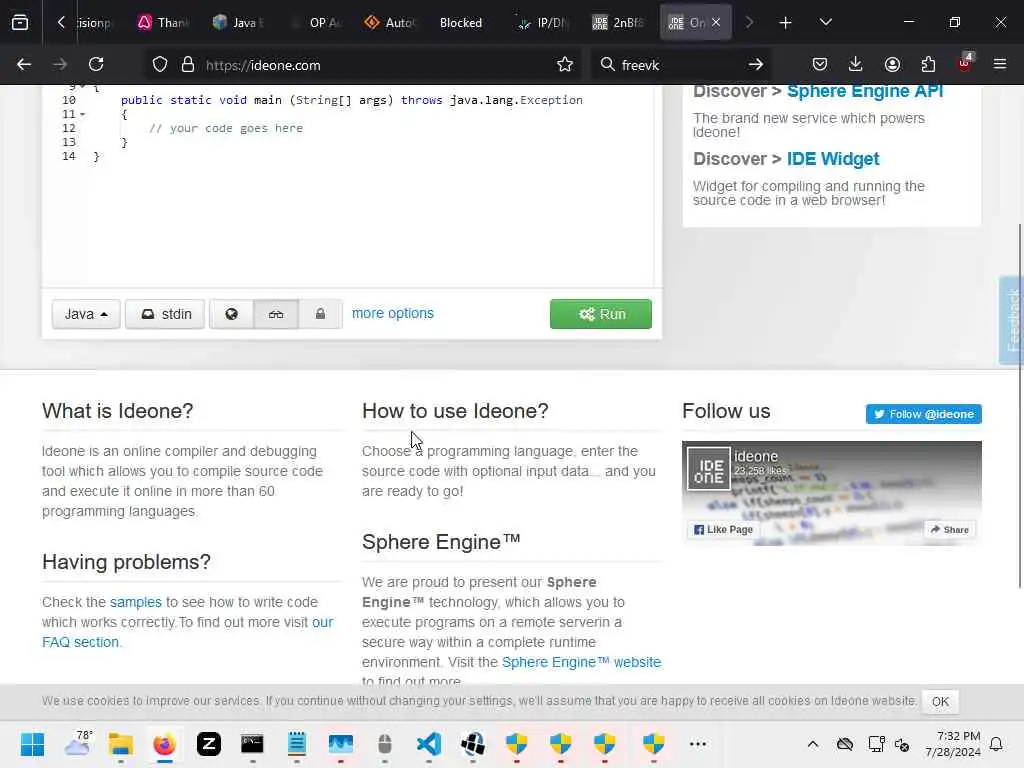Open the Downloads panel
This screenshot has height=768, width=1024.
tap(856, 65)
